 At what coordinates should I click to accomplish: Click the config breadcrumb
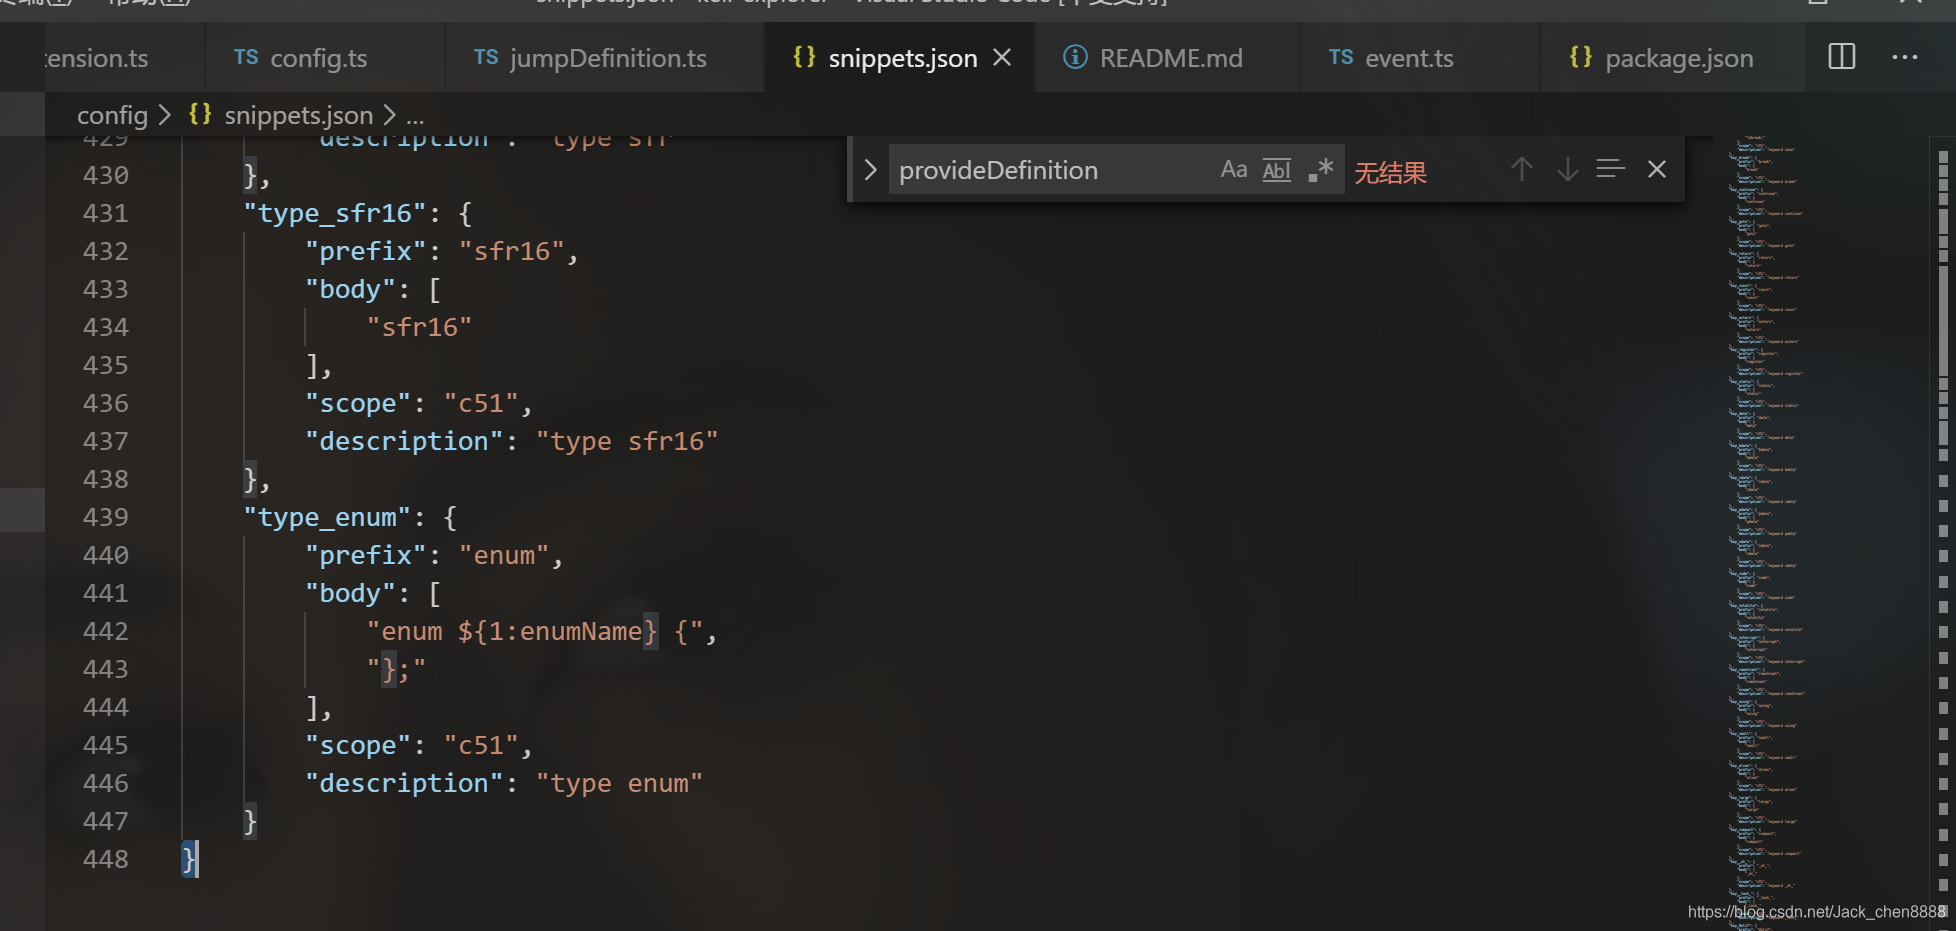(x=112, y=115)
